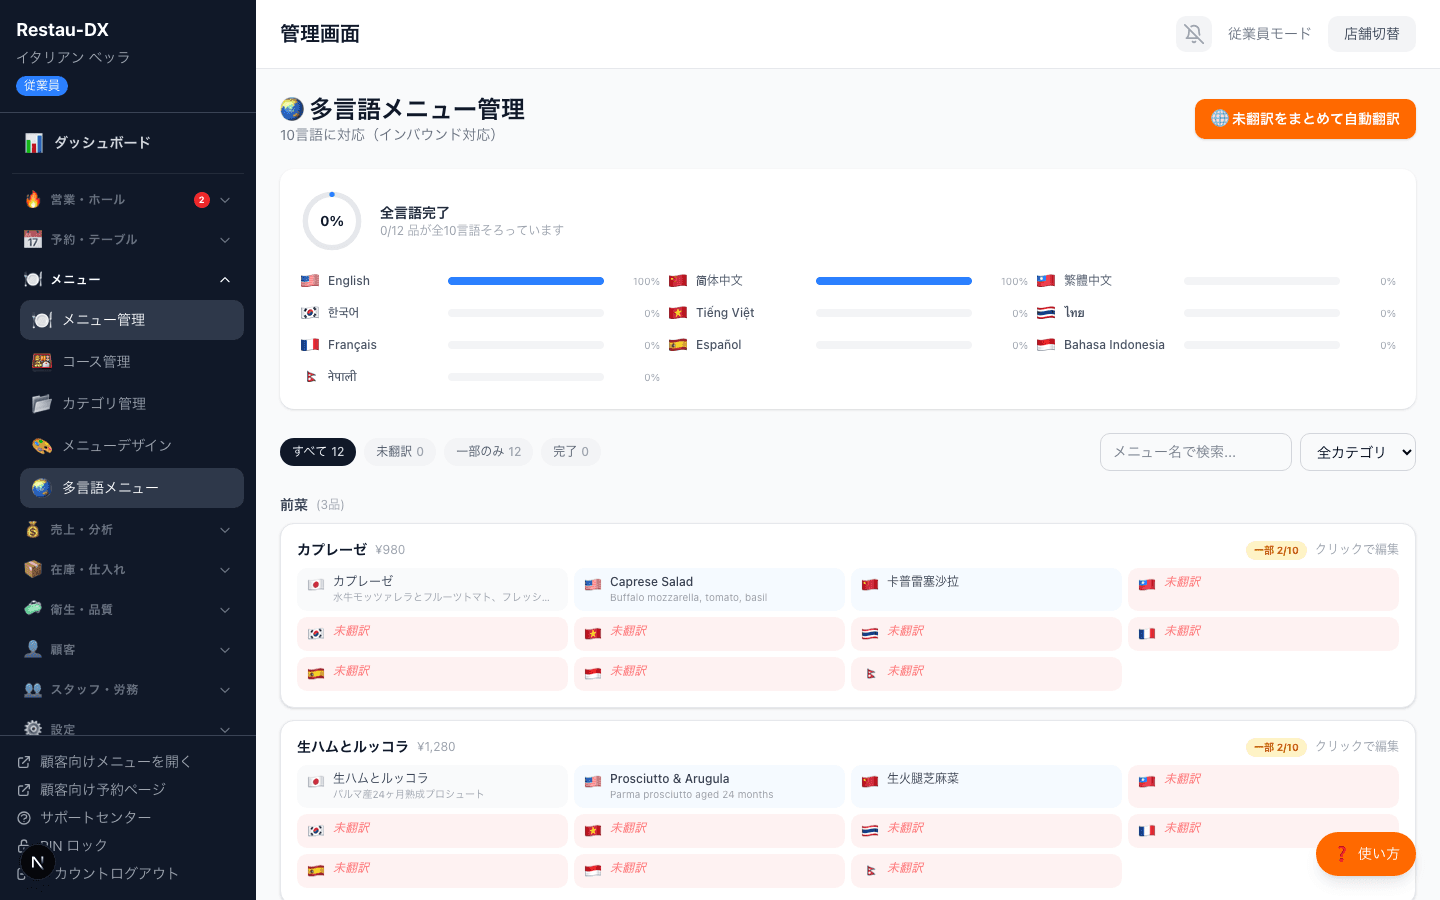Click クリックで編集 on the 生ハムとルッコラ card
The height and width of the screenshot is (900, 1440).
1357,746
